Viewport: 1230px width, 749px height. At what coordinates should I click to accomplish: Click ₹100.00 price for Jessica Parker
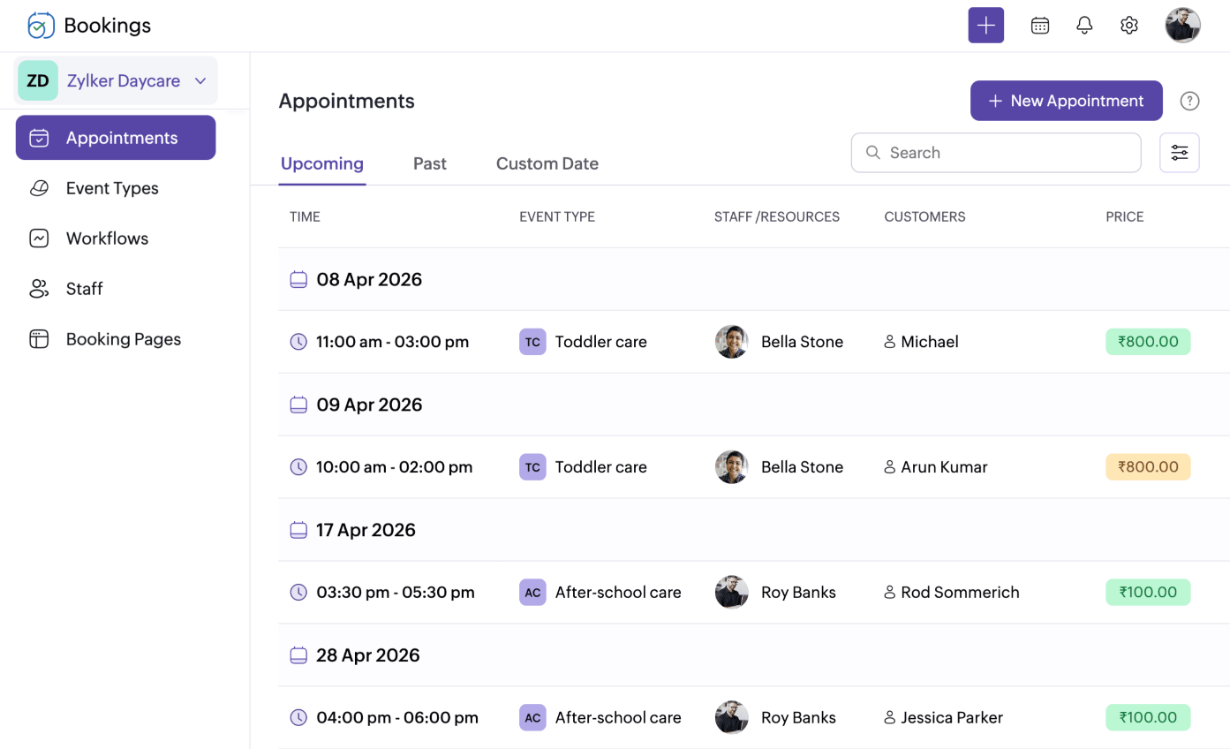tap(1148, 717)
